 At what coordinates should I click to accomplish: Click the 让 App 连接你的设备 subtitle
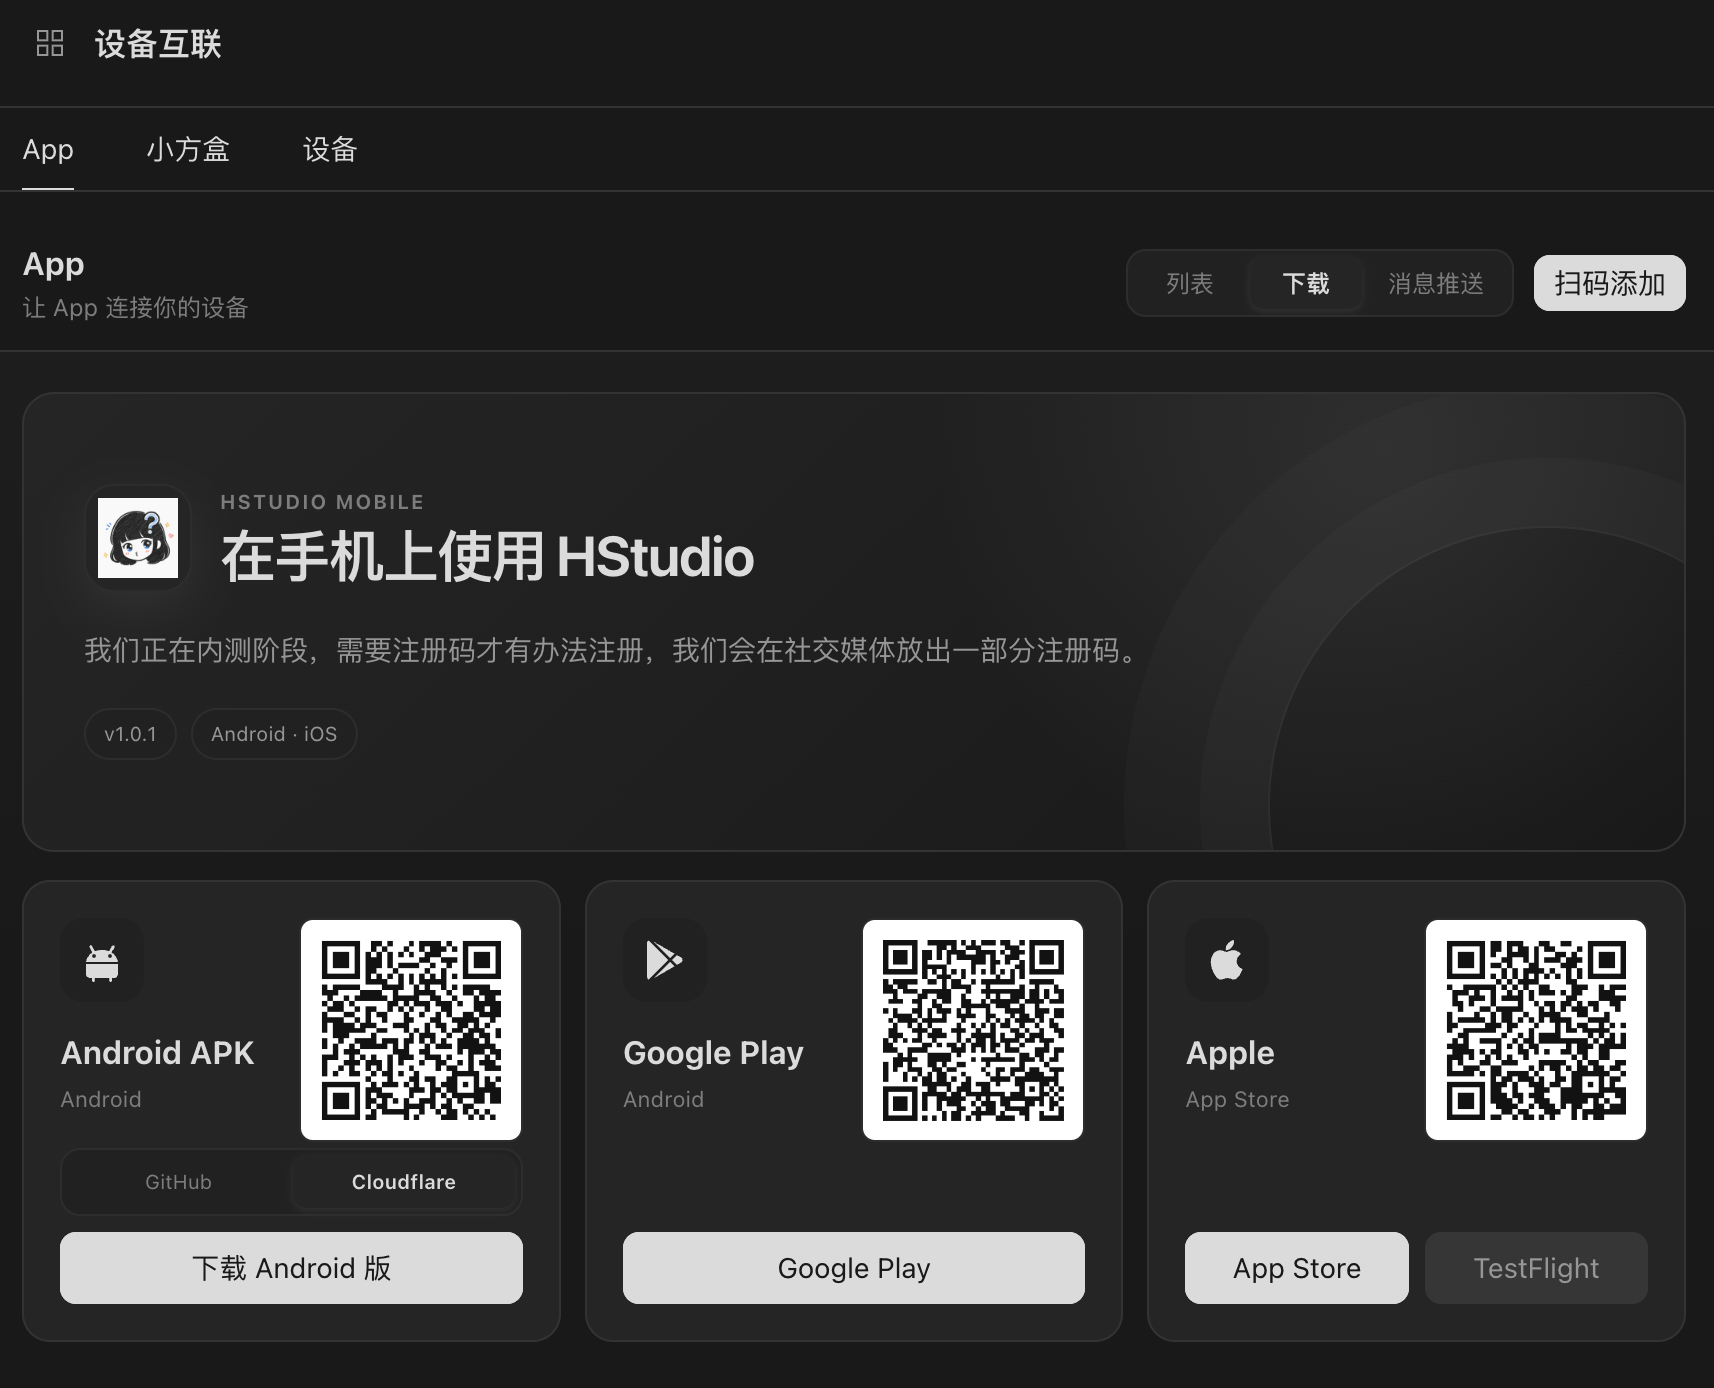coord(136,308)
